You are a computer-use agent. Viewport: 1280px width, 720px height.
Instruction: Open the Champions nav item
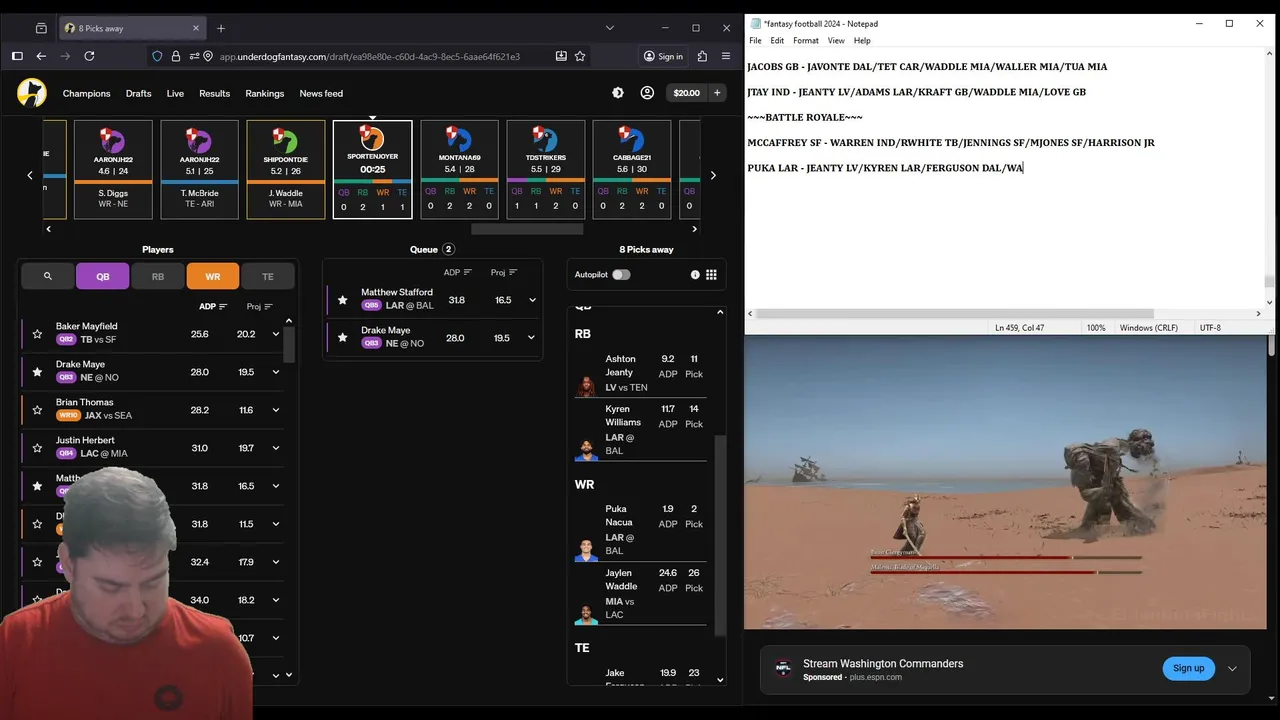[x=87, y=93]
